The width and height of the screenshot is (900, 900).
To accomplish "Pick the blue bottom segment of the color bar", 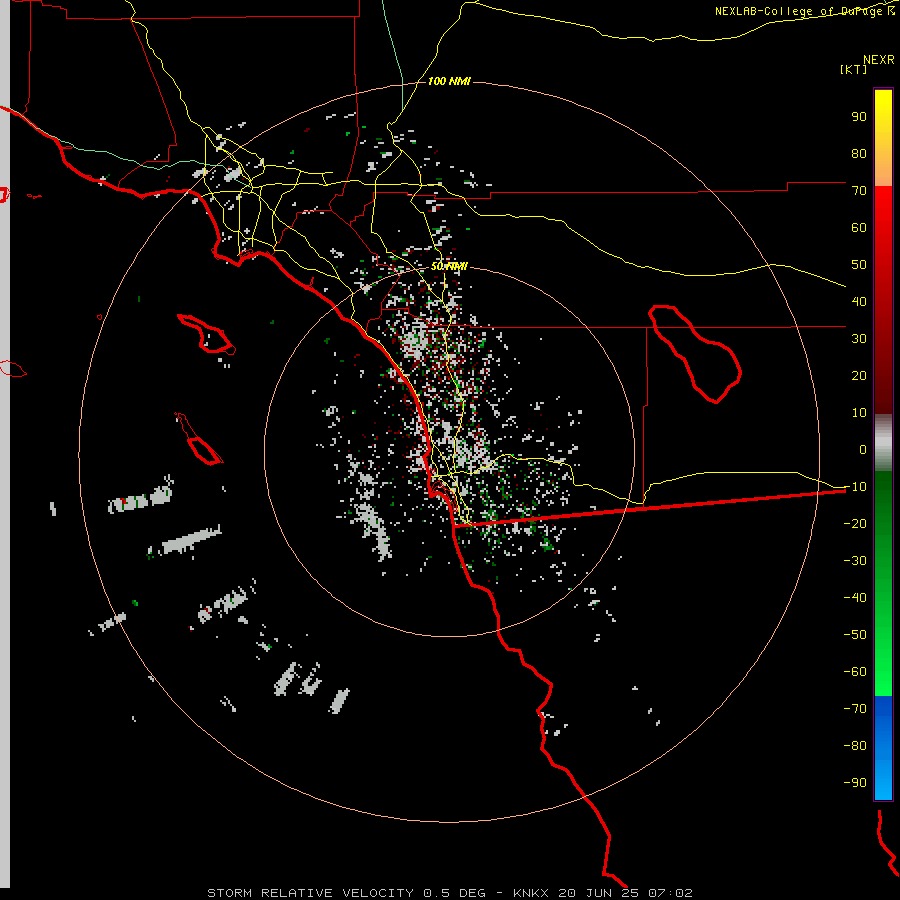I will point(883,747).
